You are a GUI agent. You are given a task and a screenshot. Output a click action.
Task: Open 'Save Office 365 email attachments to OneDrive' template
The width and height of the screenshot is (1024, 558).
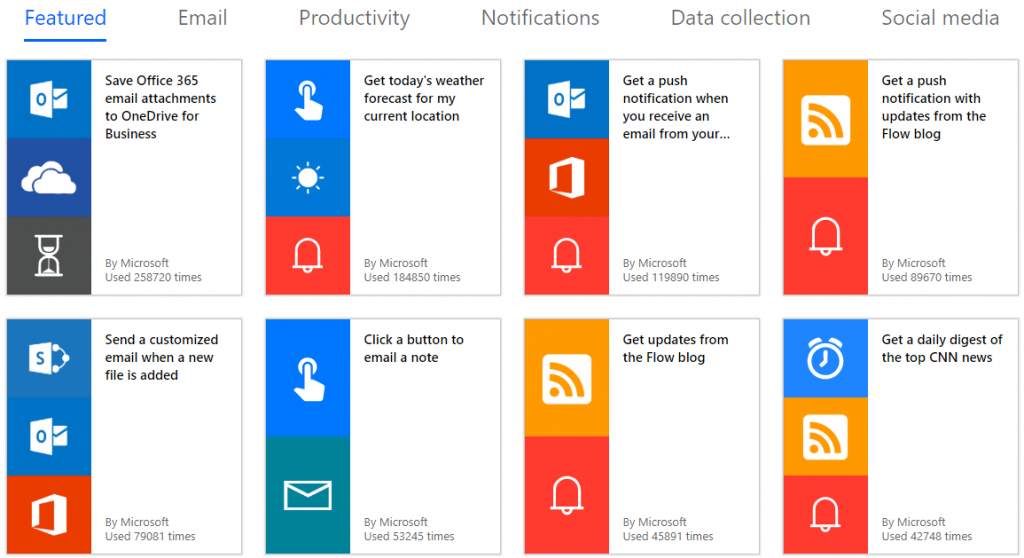tap(161, 107)
